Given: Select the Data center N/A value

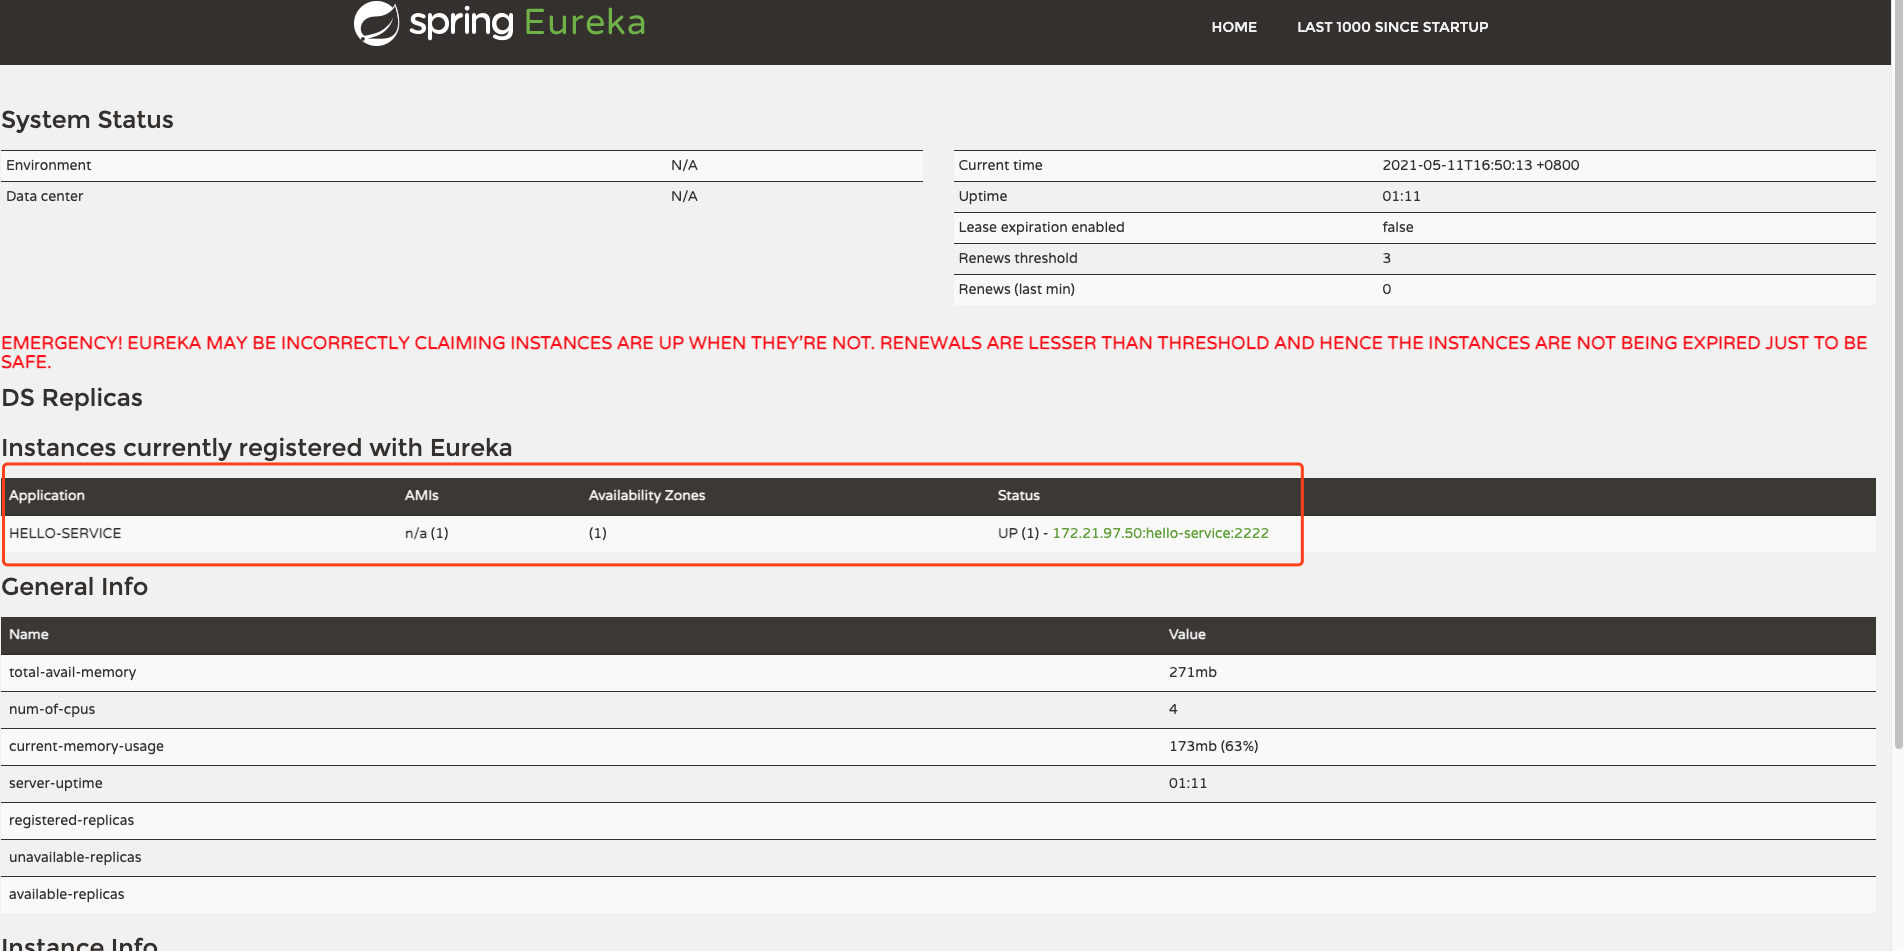Looking at the screenshot, I should coord(684,196).
